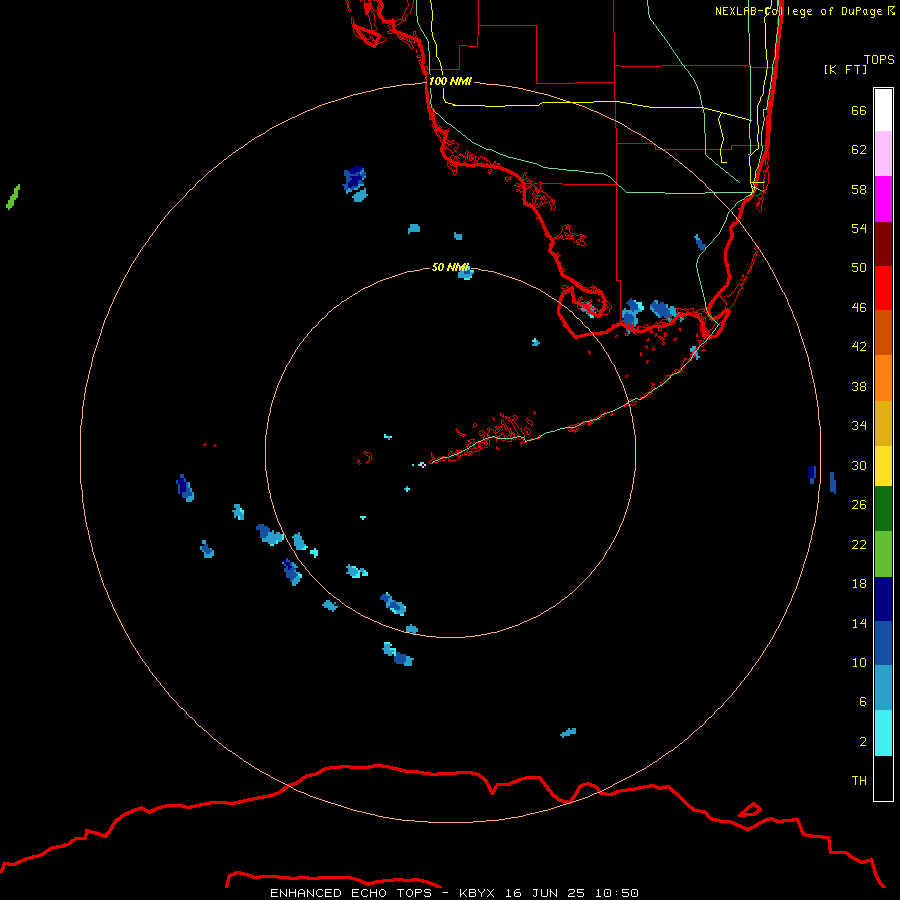Click the 'TH' threshold label
900x900 pixels.
pyautogui.click(x=859, y=781)
